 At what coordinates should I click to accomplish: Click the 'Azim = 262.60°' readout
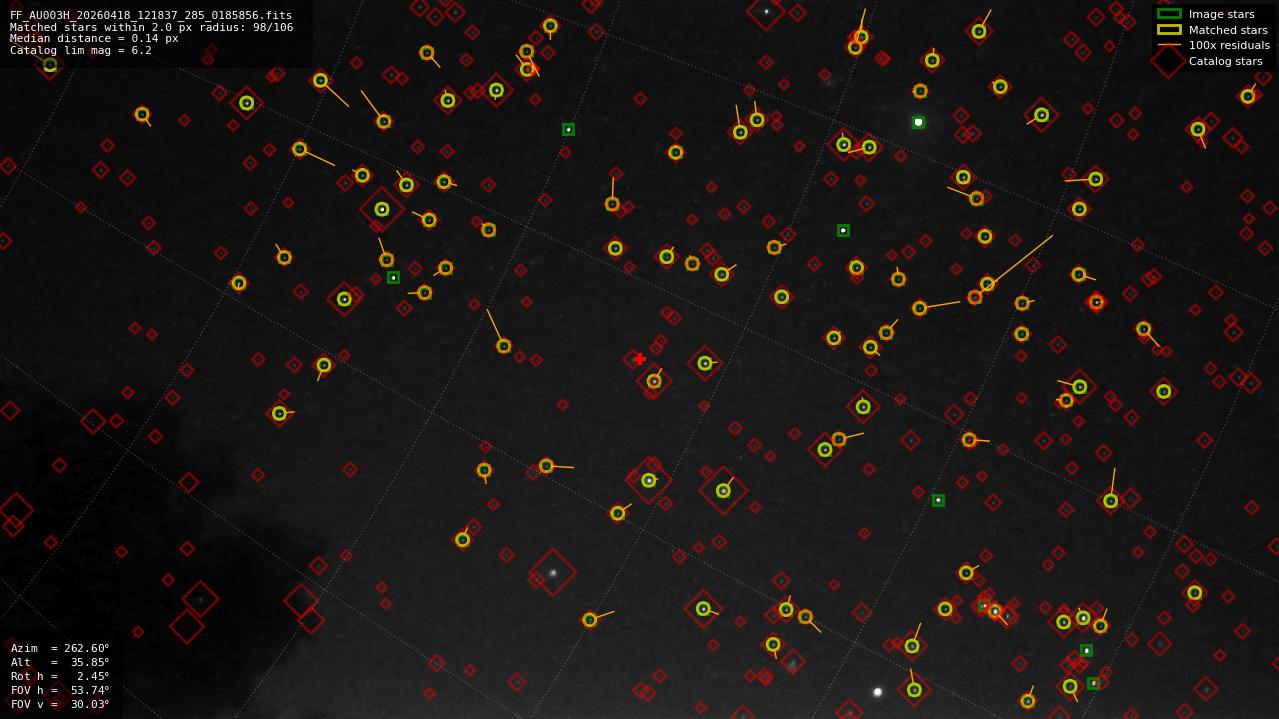click(x=60, y=648)
